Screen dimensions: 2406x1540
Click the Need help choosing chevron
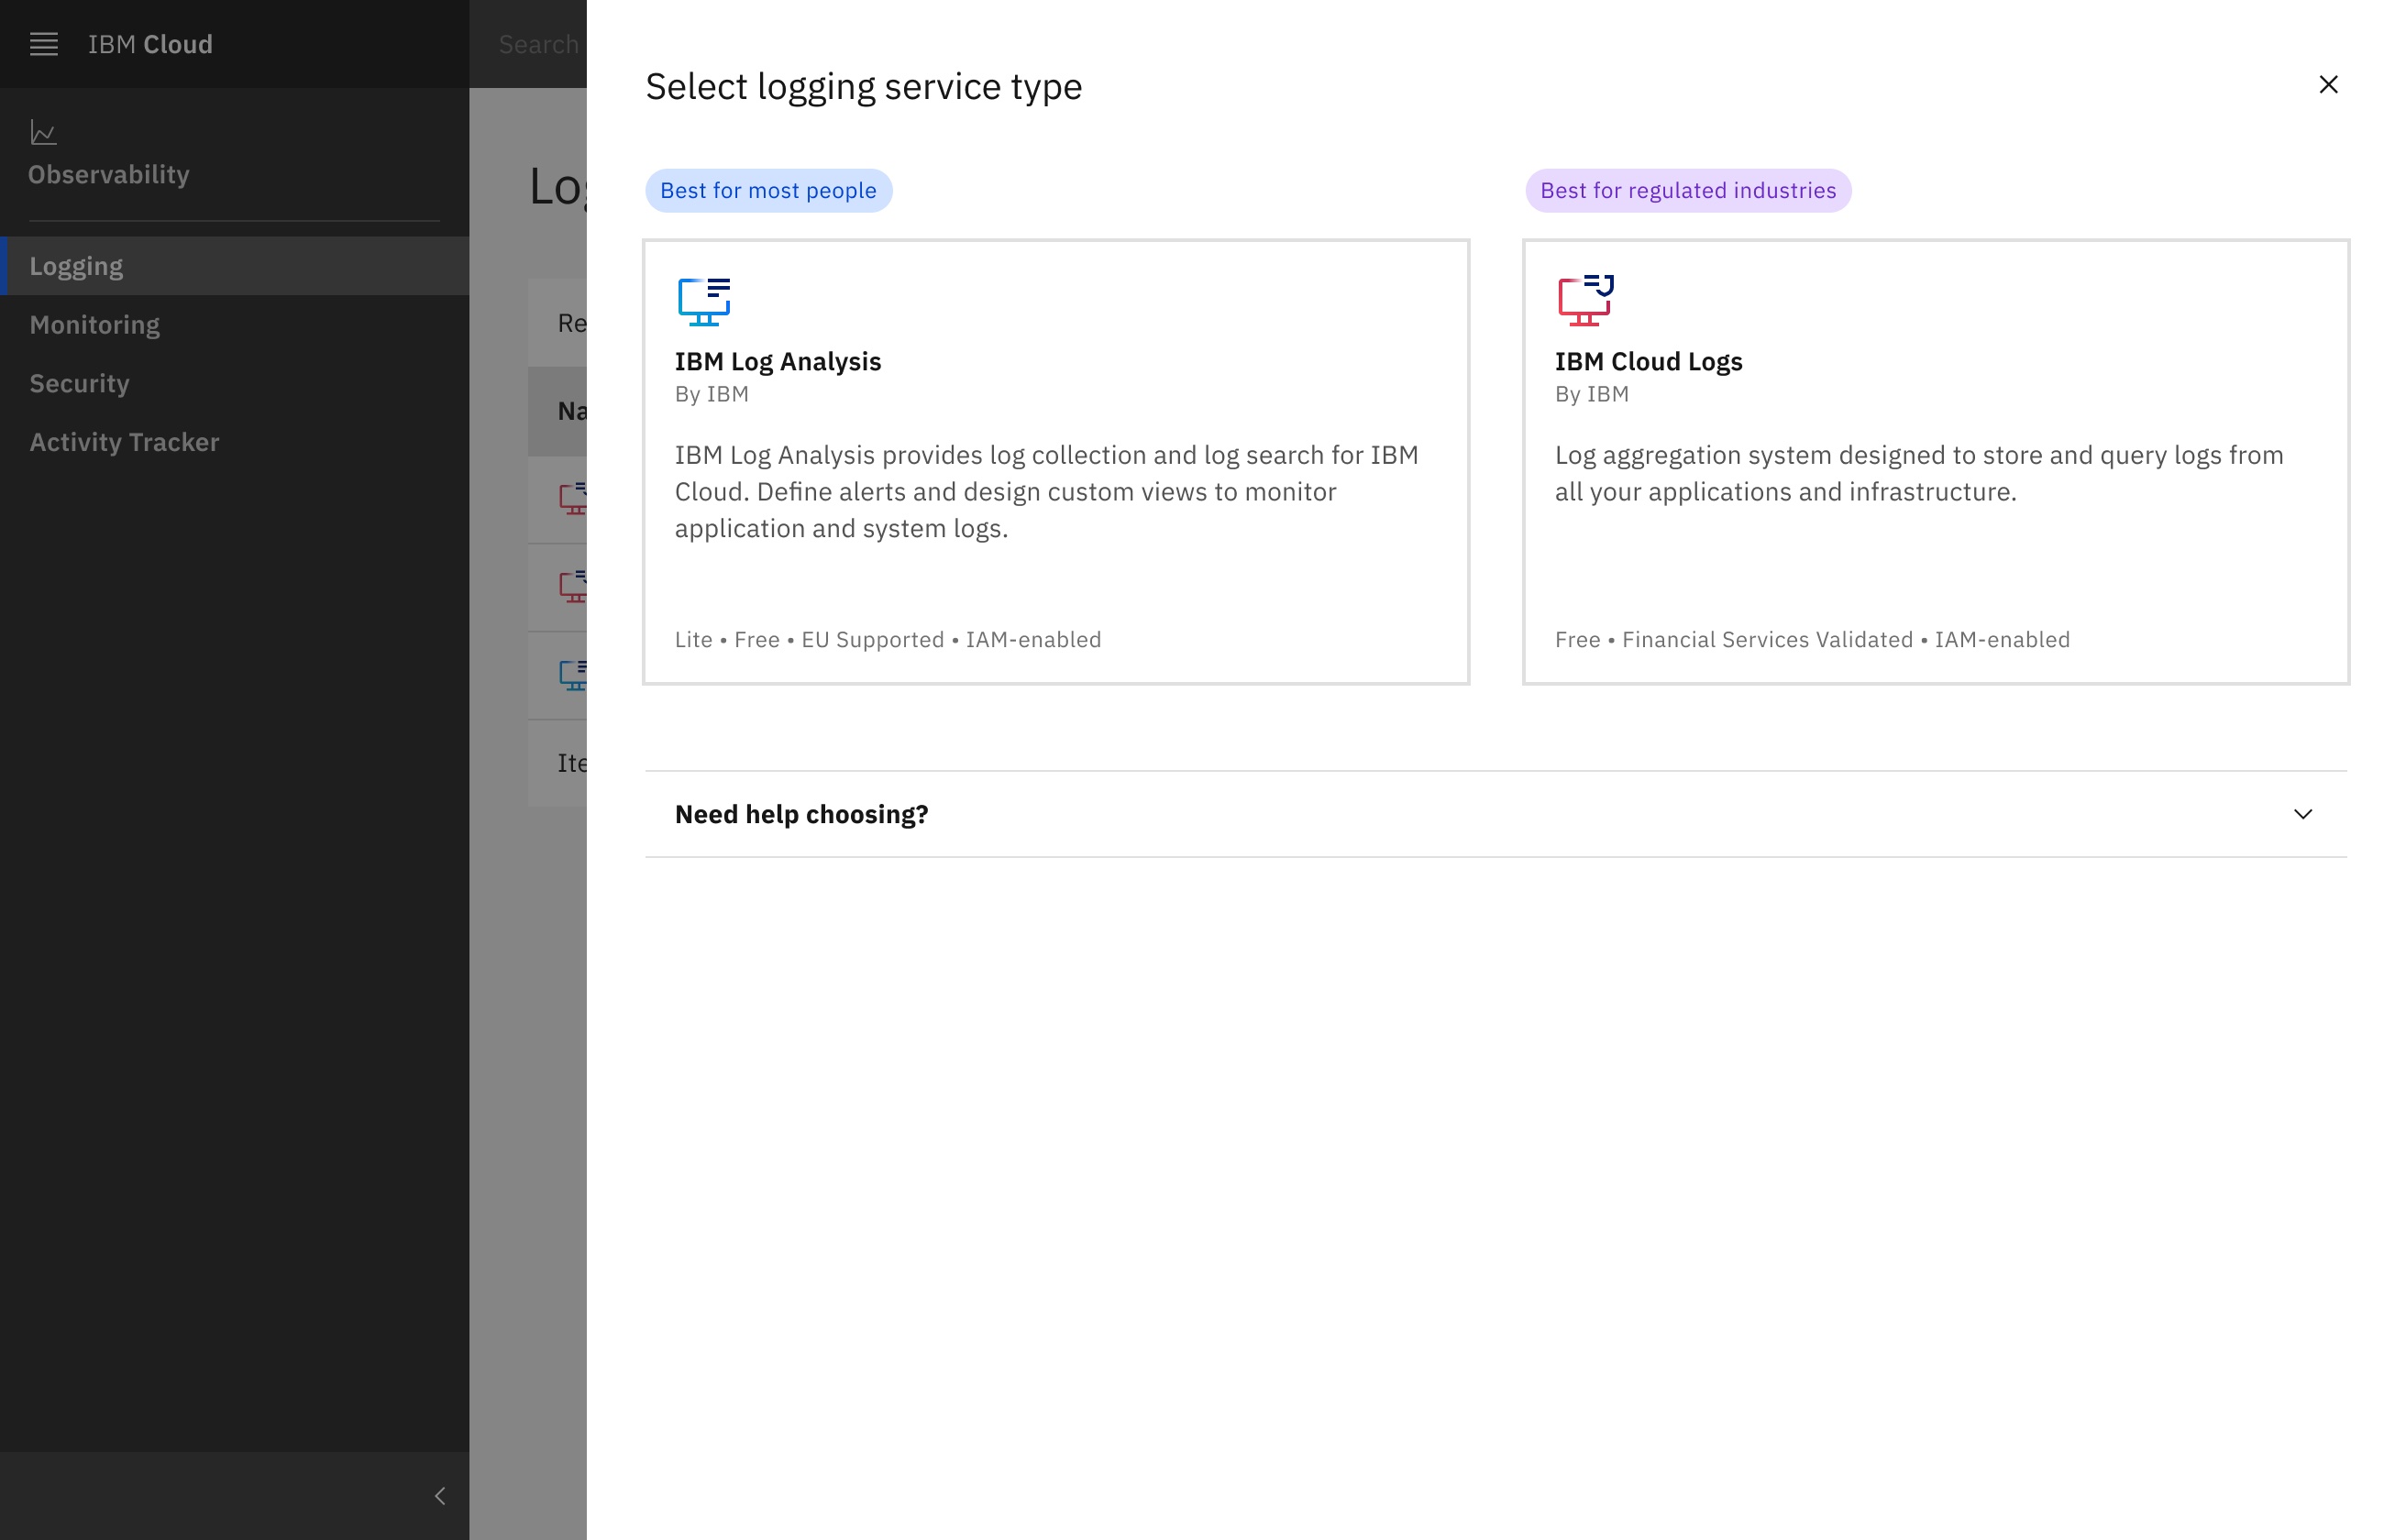tap(2303, 814)
